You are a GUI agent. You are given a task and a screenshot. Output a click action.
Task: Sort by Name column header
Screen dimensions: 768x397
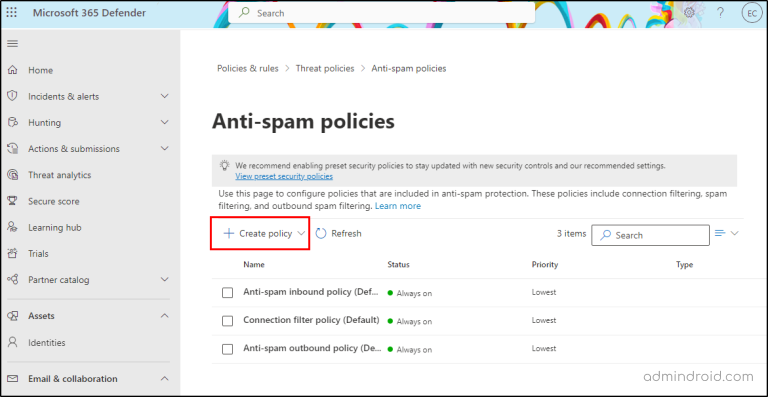click(254, 264)
